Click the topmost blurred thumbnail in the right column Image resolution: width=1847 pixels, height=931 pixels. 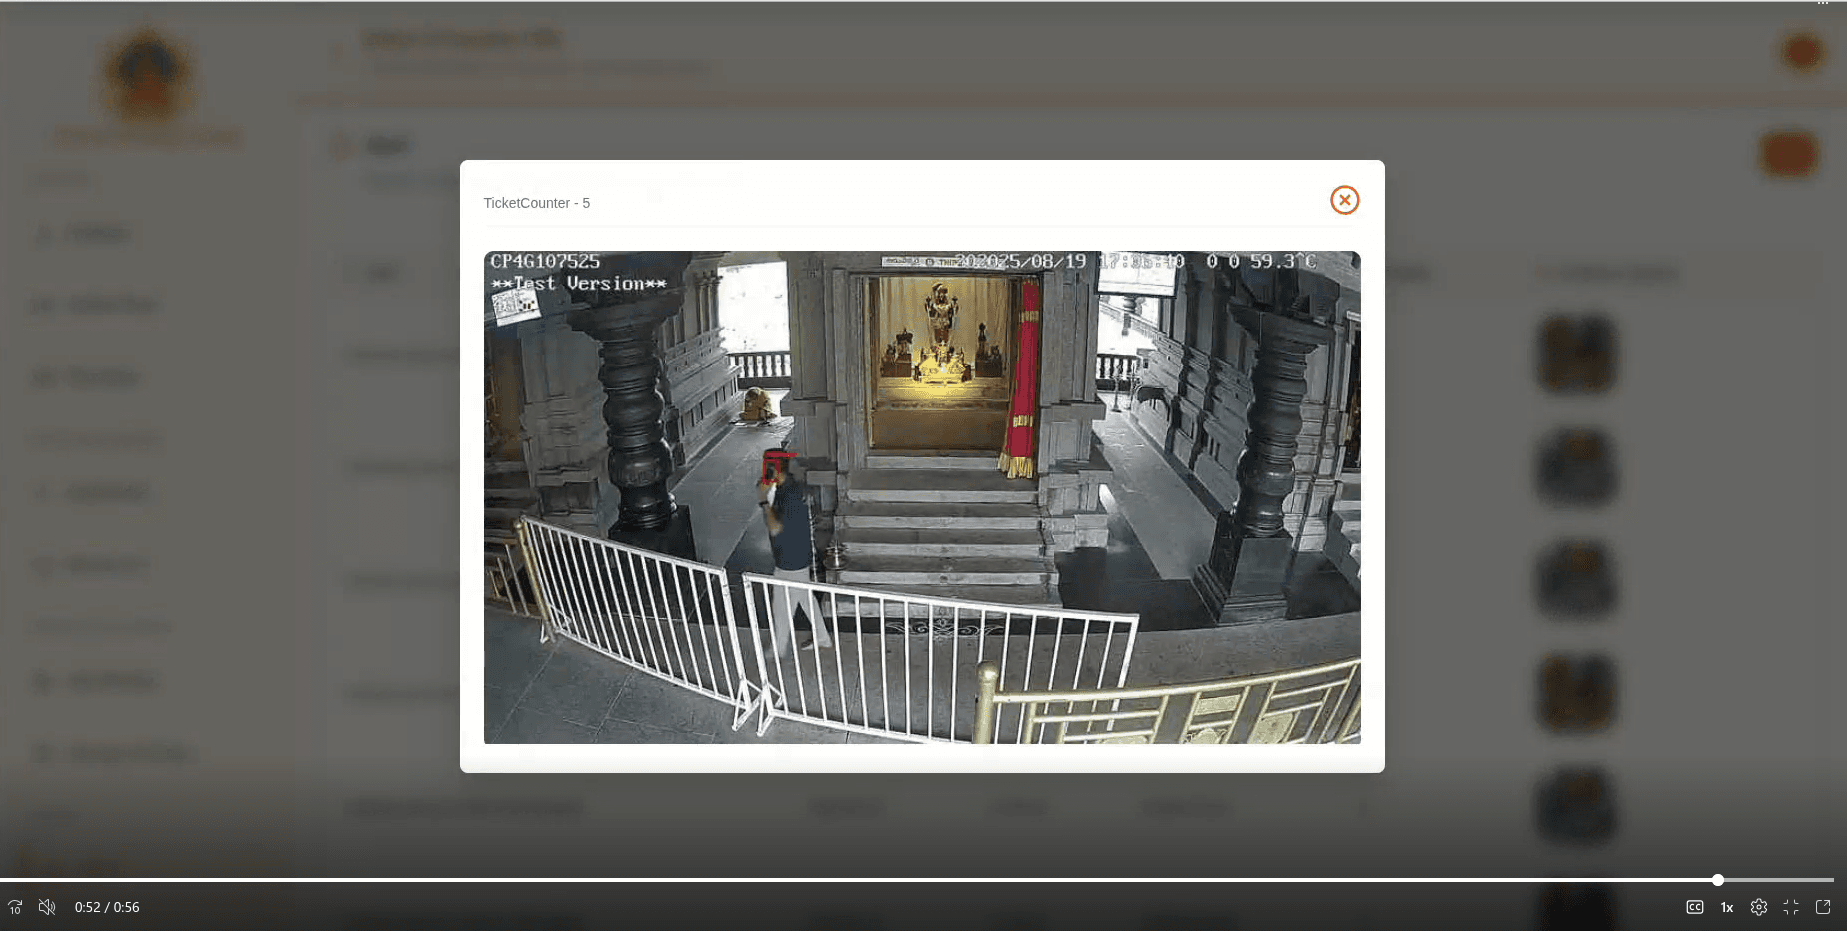click(1577, 353)
